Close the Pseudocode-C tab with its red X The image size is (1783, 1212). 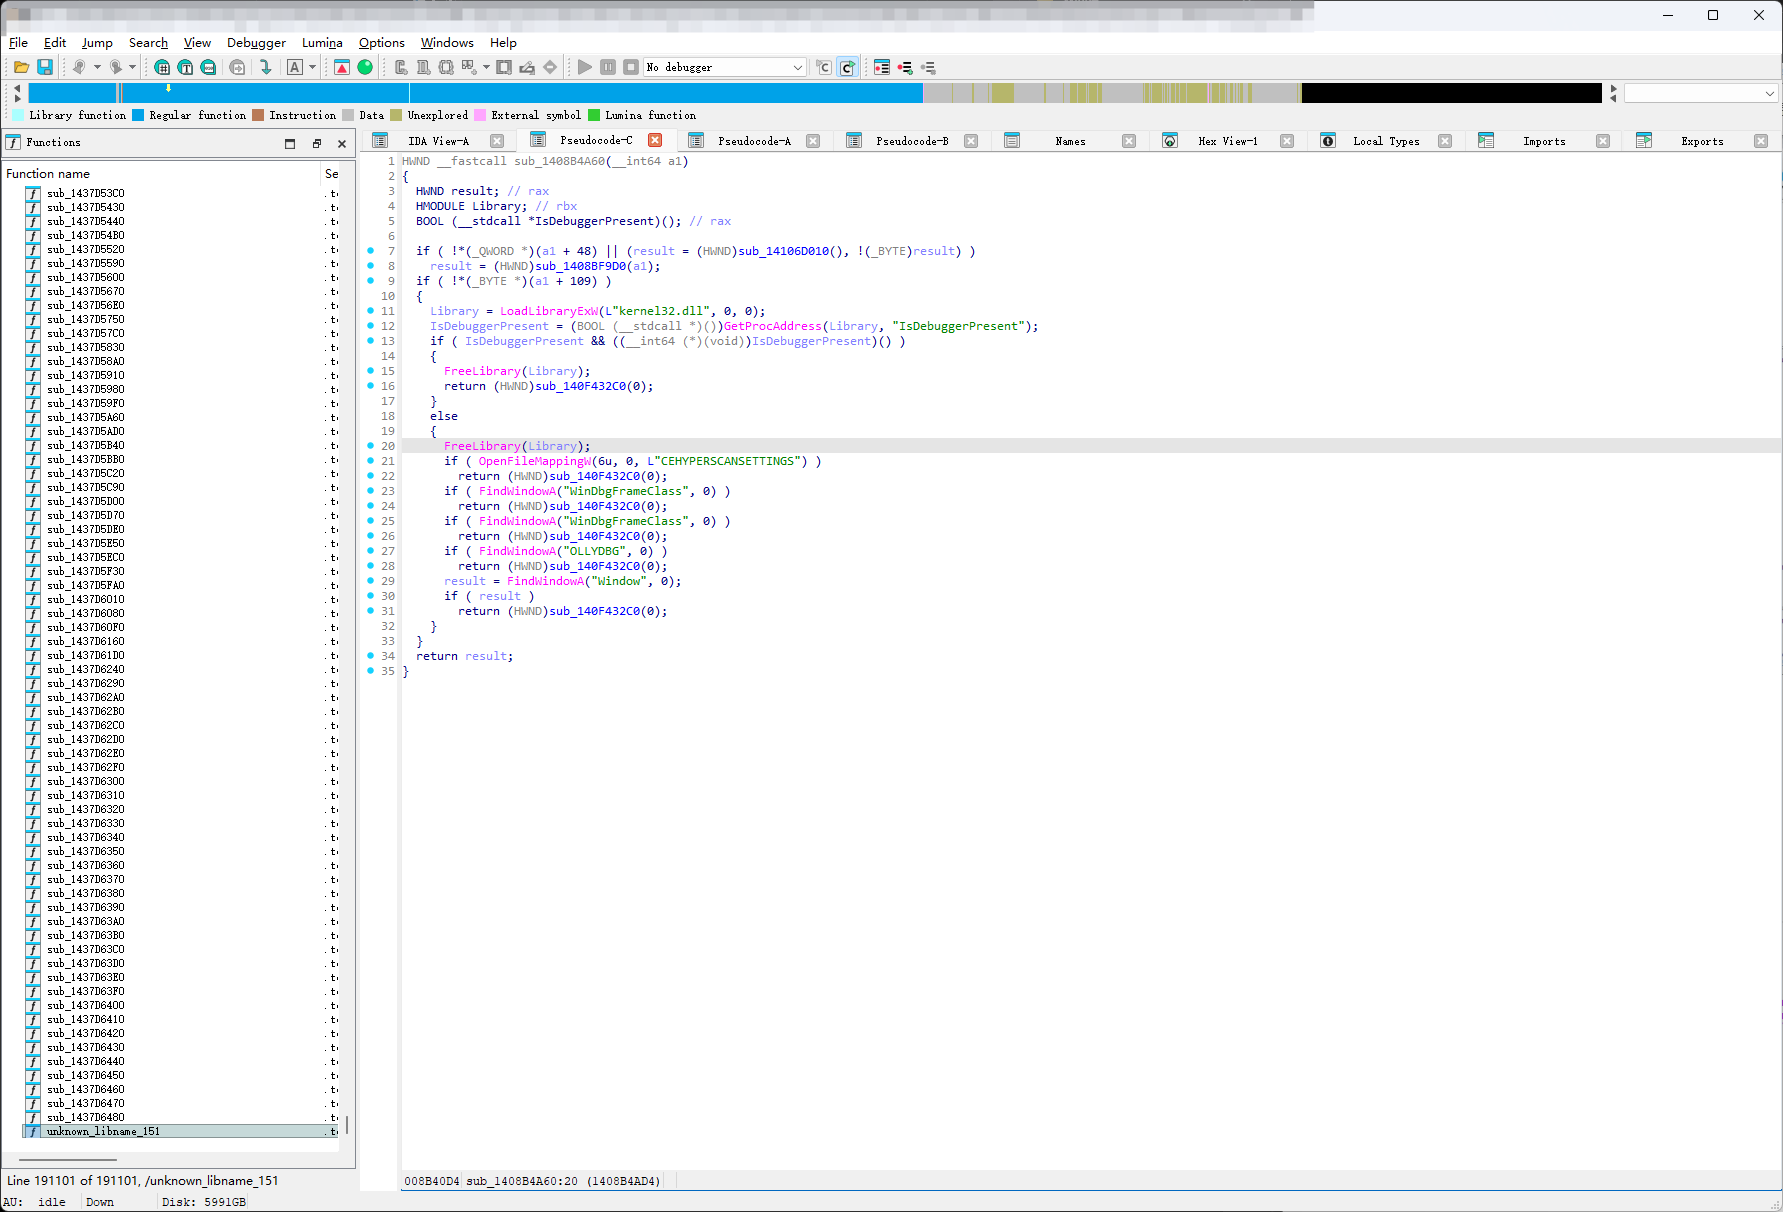655,140
